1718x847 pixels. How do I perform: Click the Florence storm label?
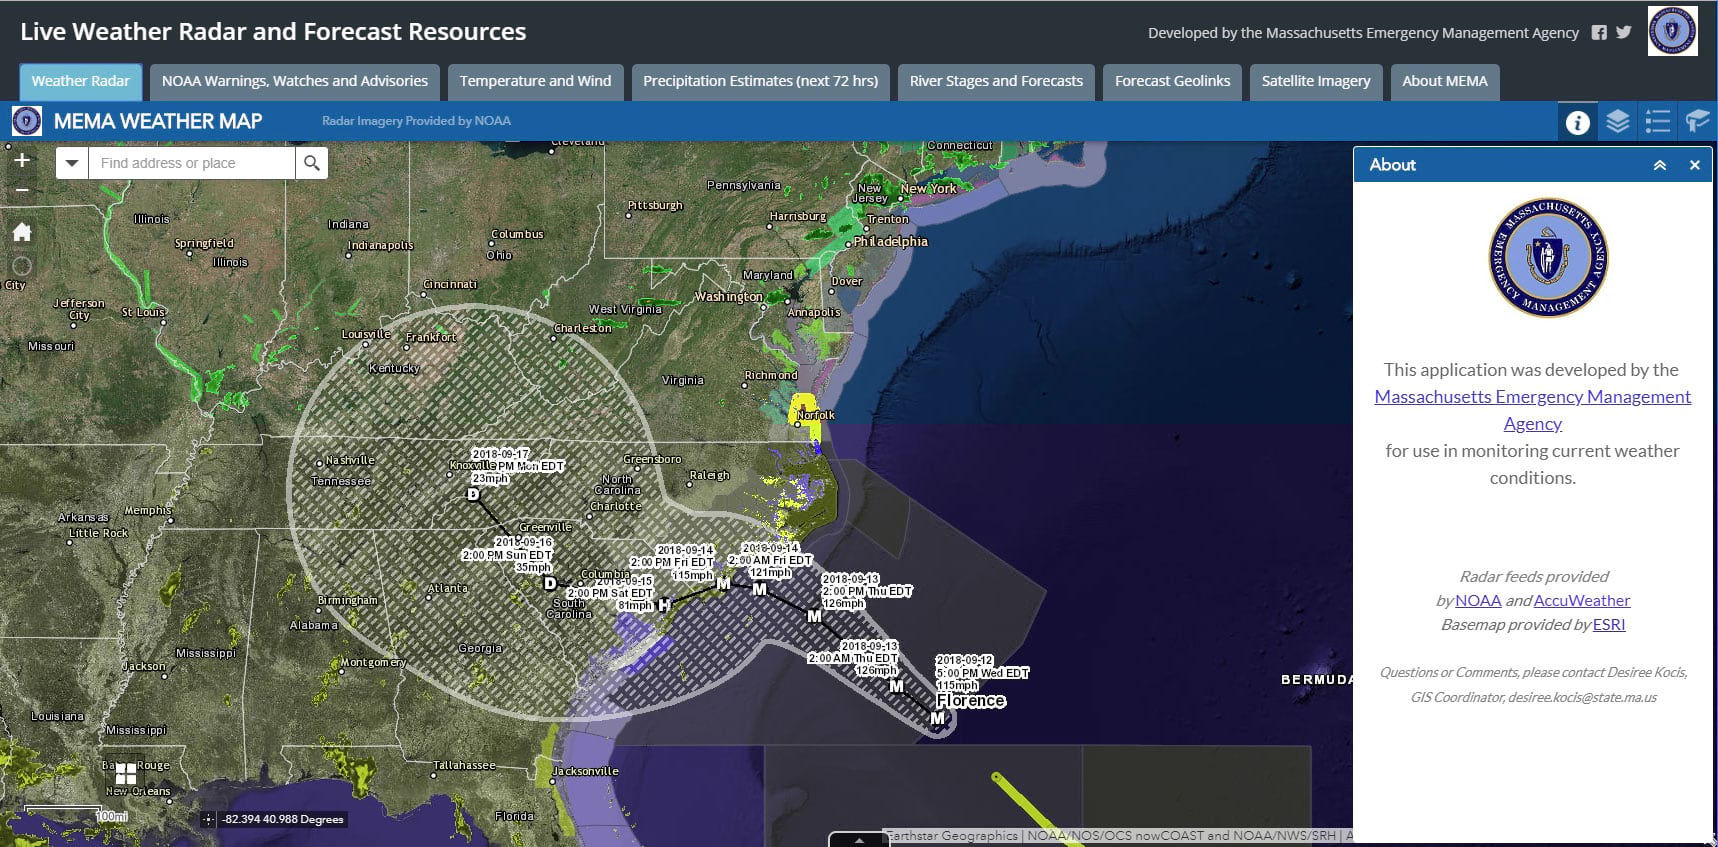tap(971, 701)
